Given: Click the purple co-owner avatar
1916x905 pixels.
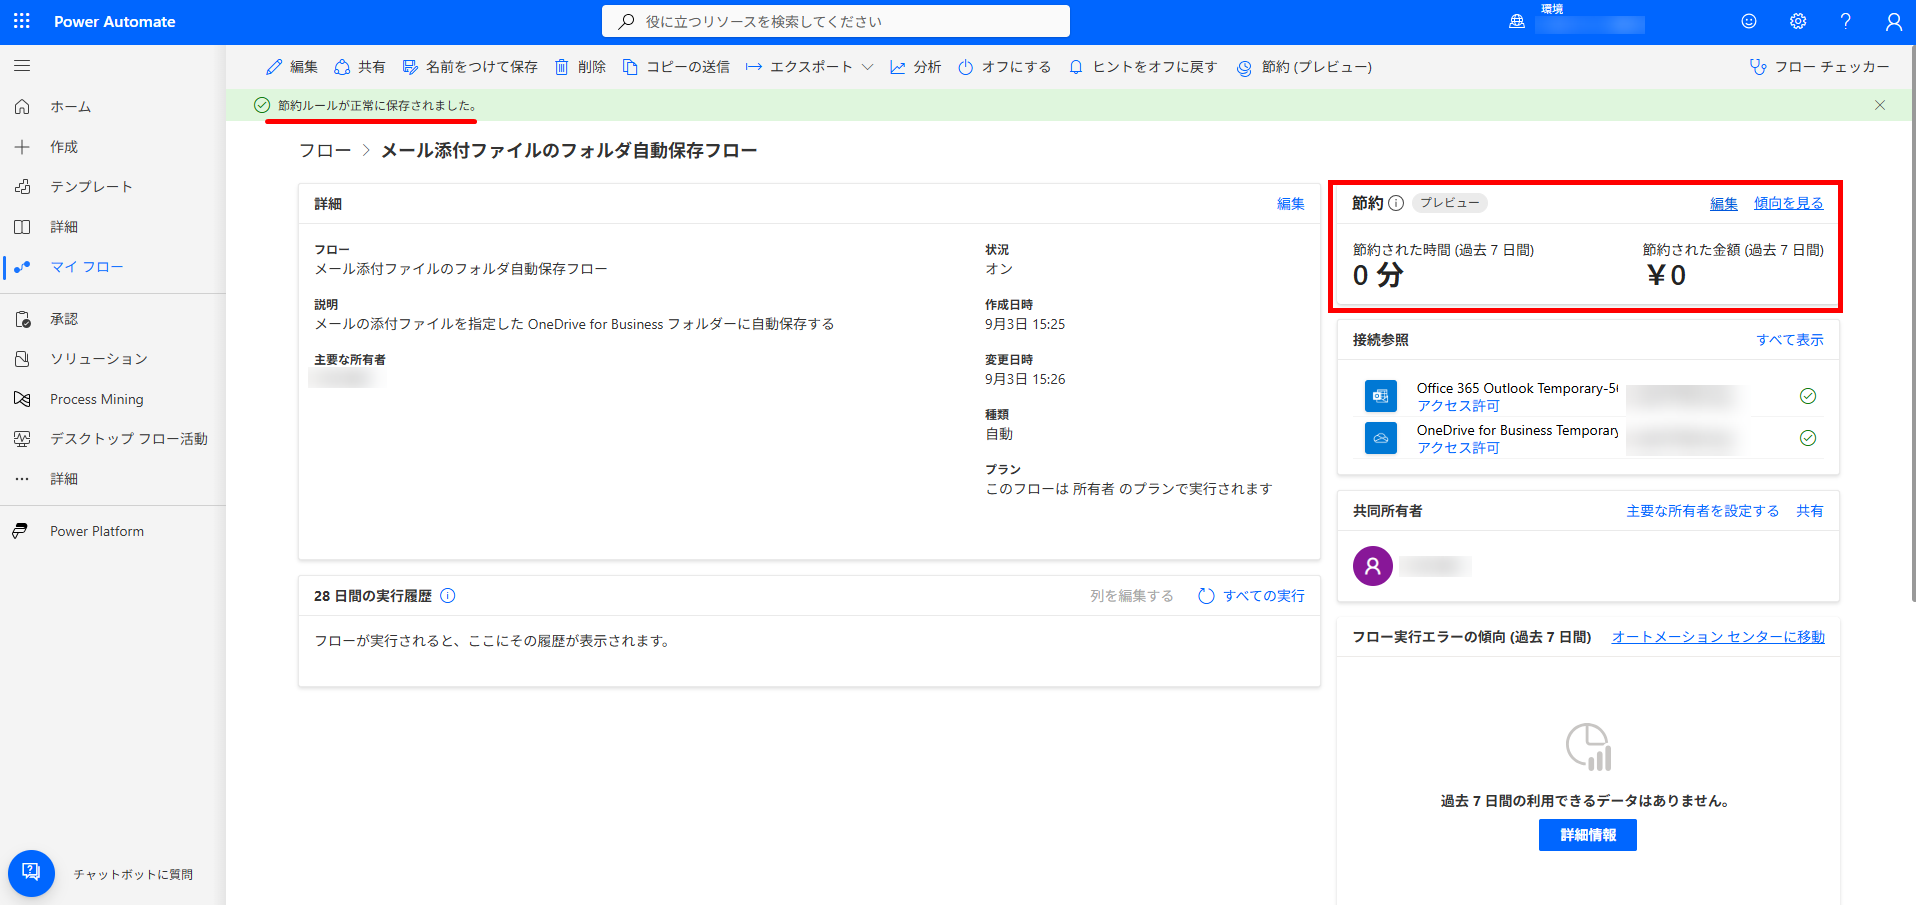Looking at the screenshot, I should point(1373,566).
